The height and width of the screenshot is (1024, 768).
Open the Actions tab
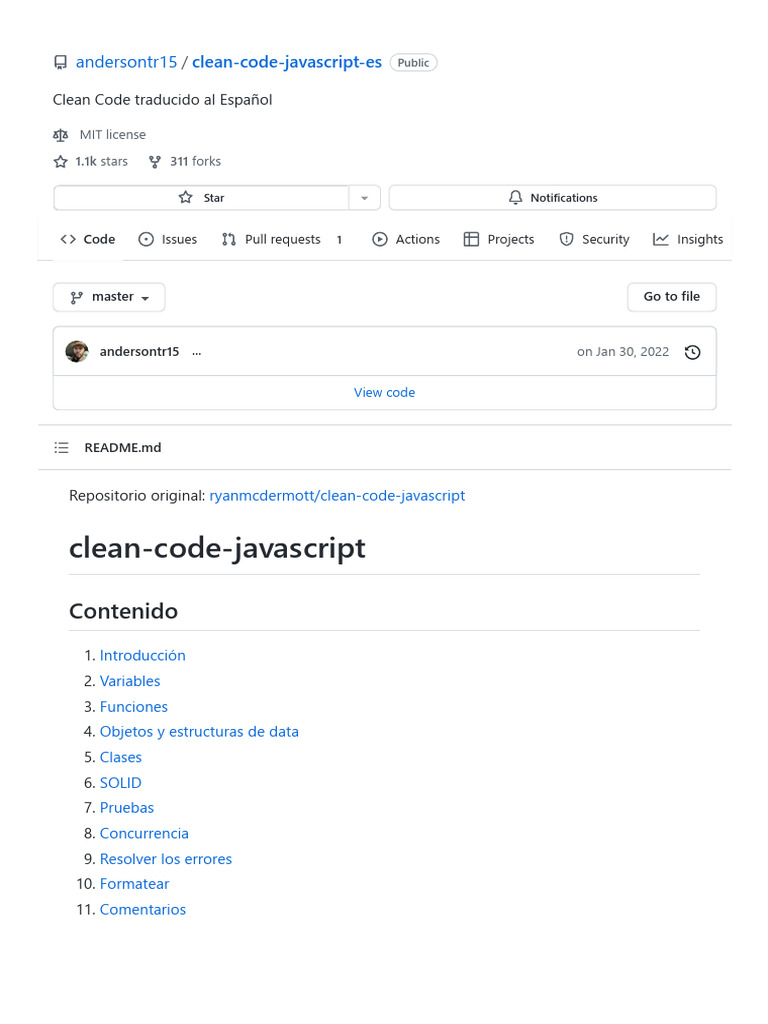click(x=406, y=240)
